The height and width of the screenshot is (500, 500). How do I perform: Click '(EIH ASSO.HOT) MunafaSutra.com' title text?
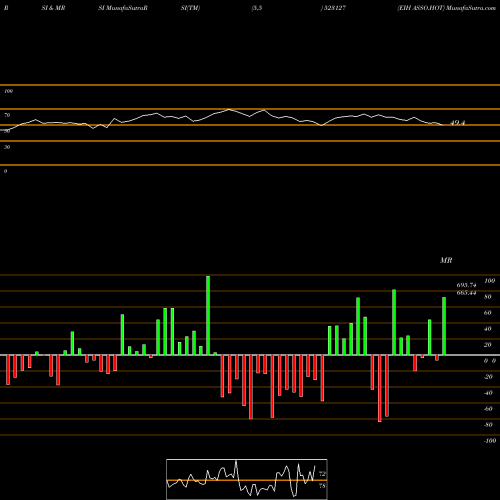tap(446, 8)
